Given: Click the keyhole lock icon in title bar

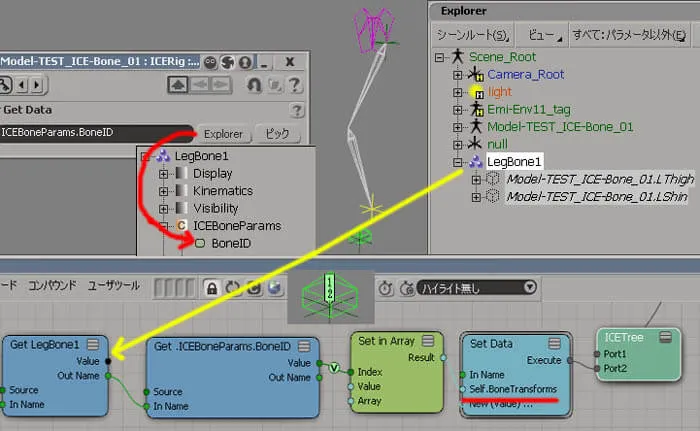Looking at the screenshot, I should coord(245,62).
